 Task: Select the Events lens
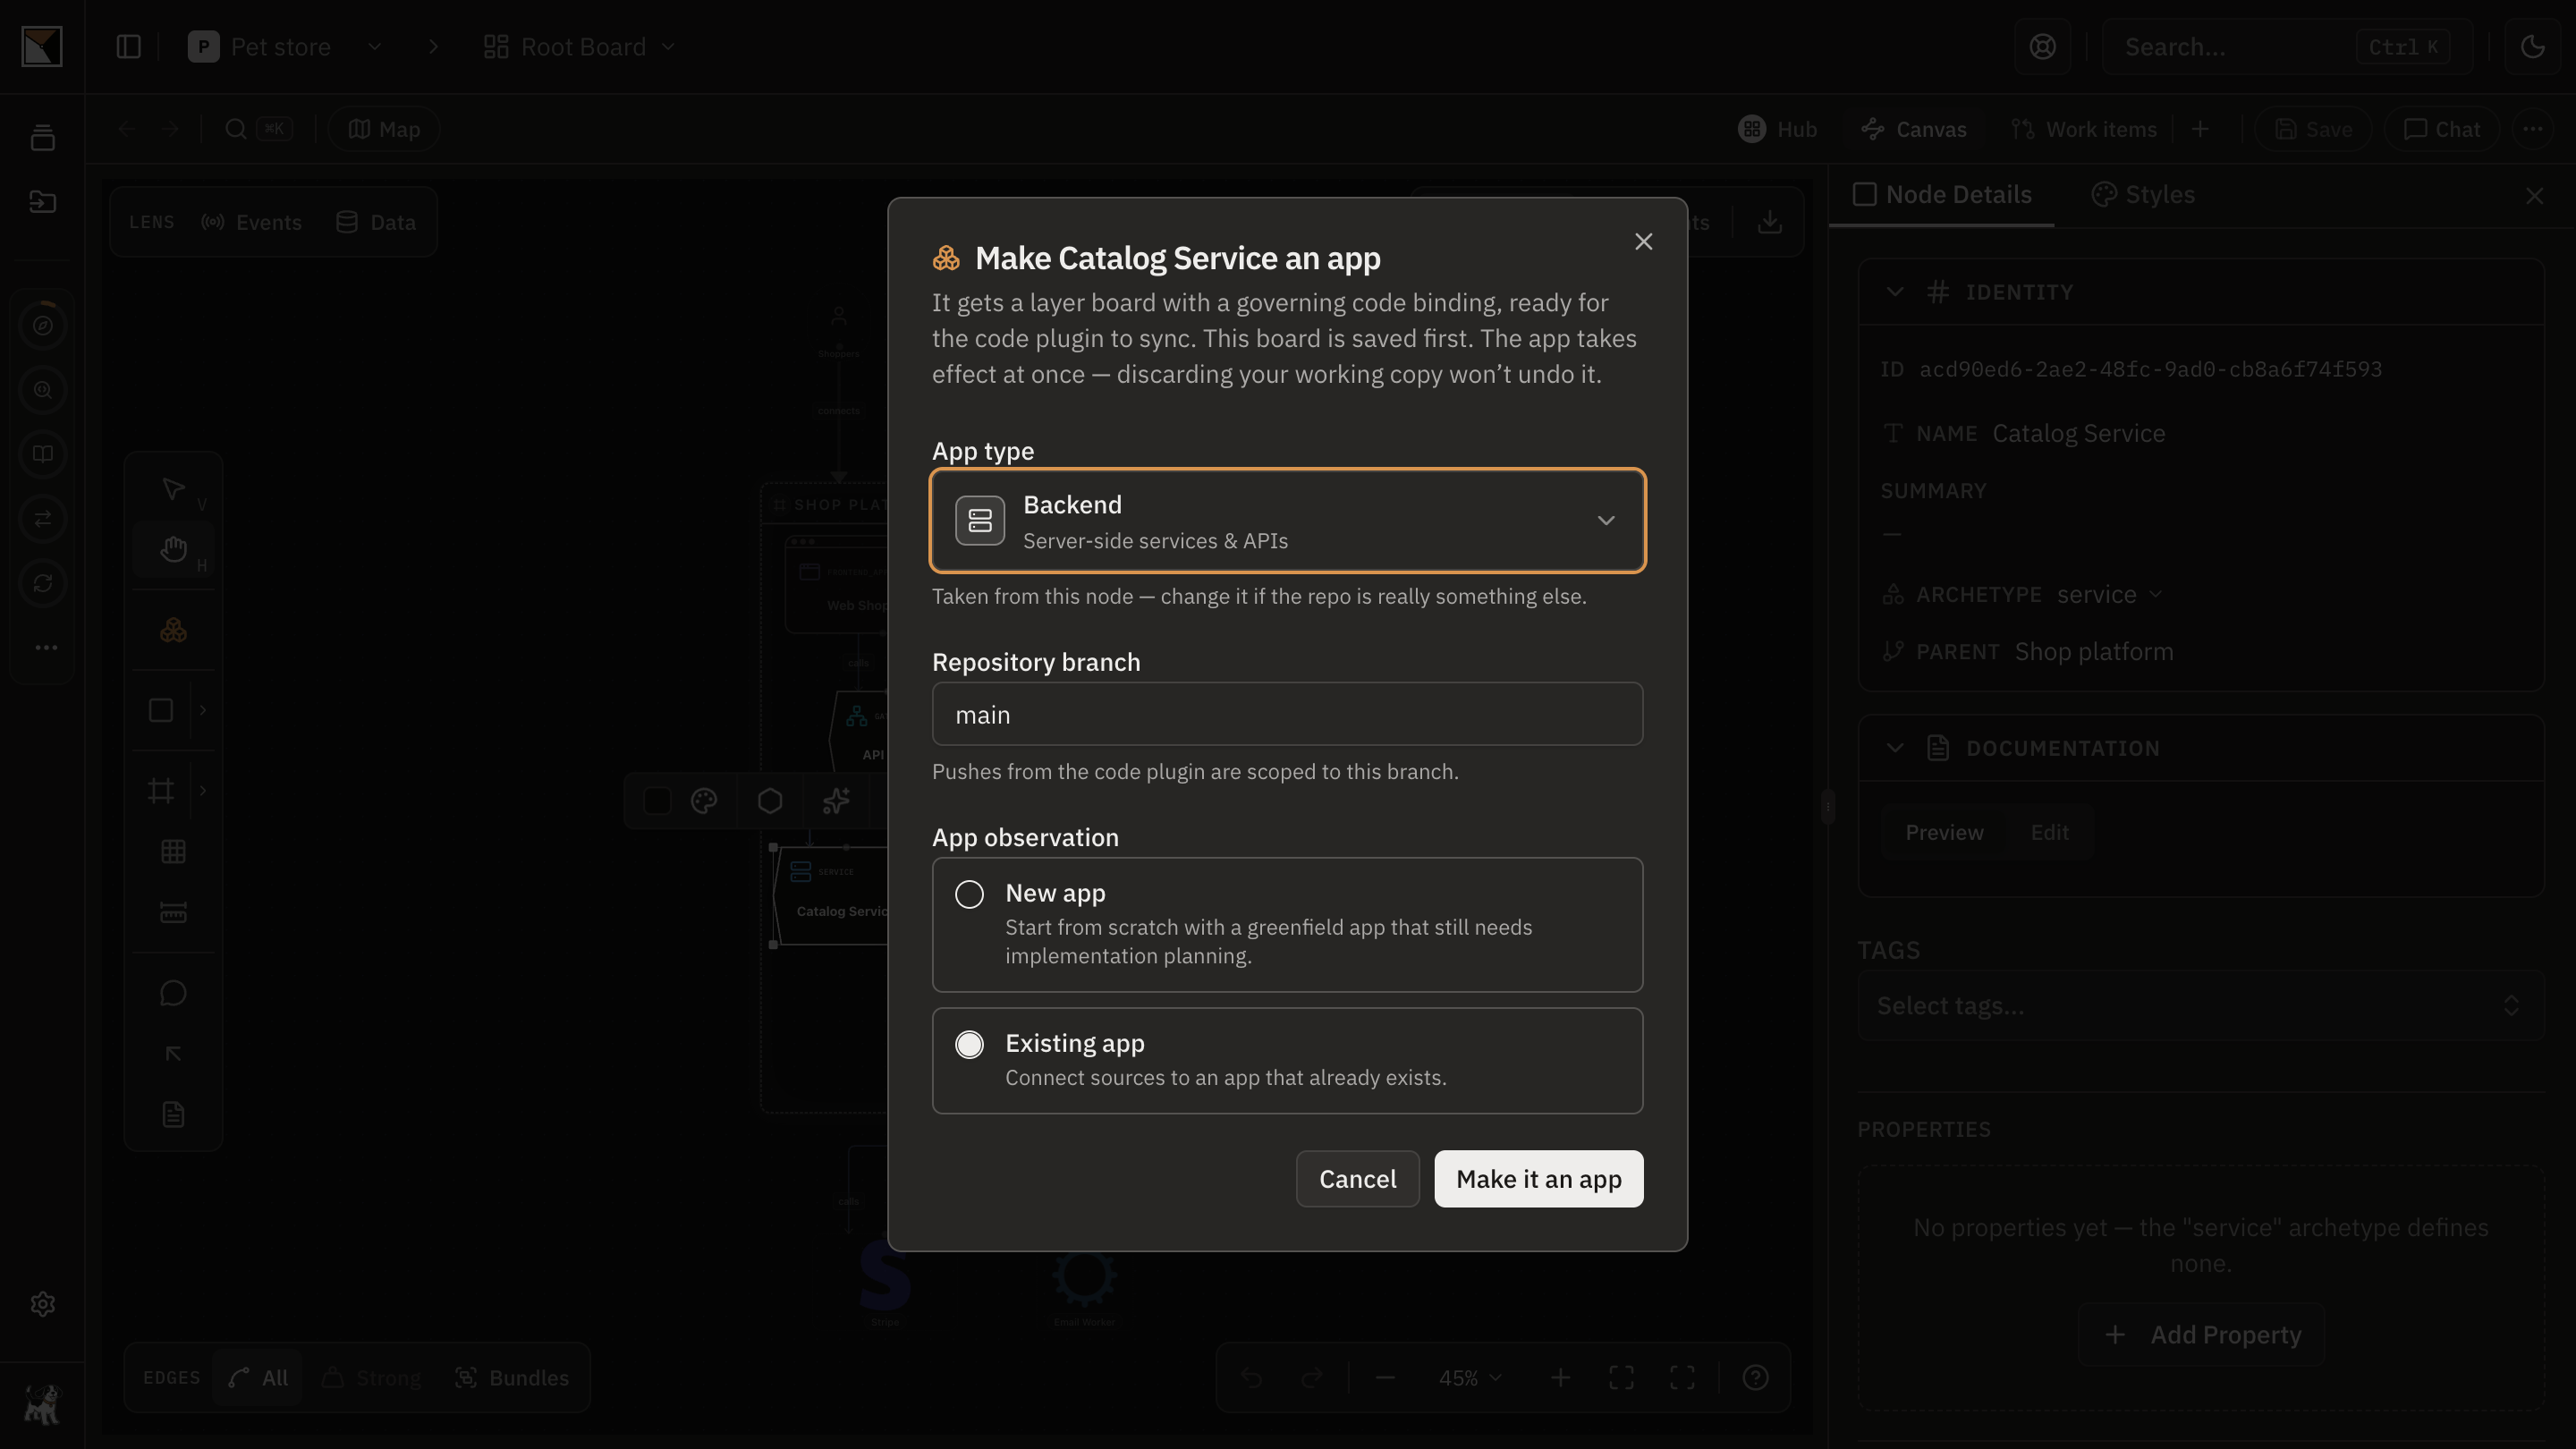pos(251,222)
